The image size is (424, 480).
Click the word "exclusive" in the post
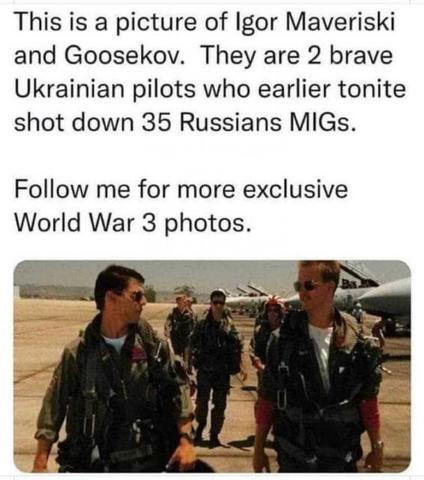click(295, 189)
